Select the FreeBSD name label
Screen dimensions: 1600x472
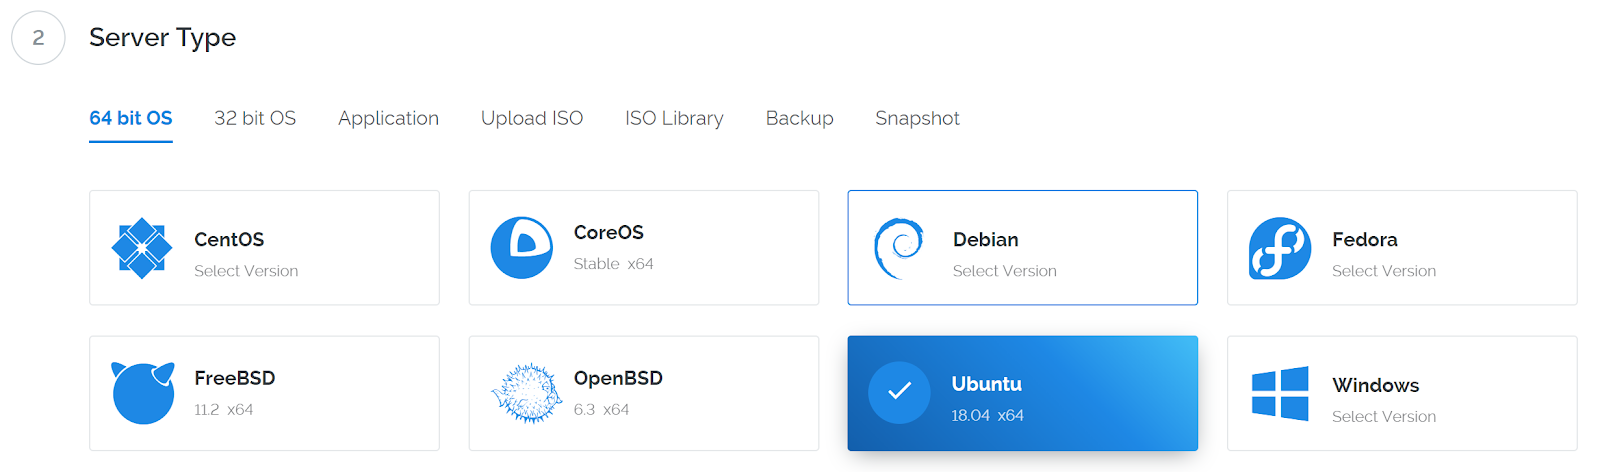point(234,378)
